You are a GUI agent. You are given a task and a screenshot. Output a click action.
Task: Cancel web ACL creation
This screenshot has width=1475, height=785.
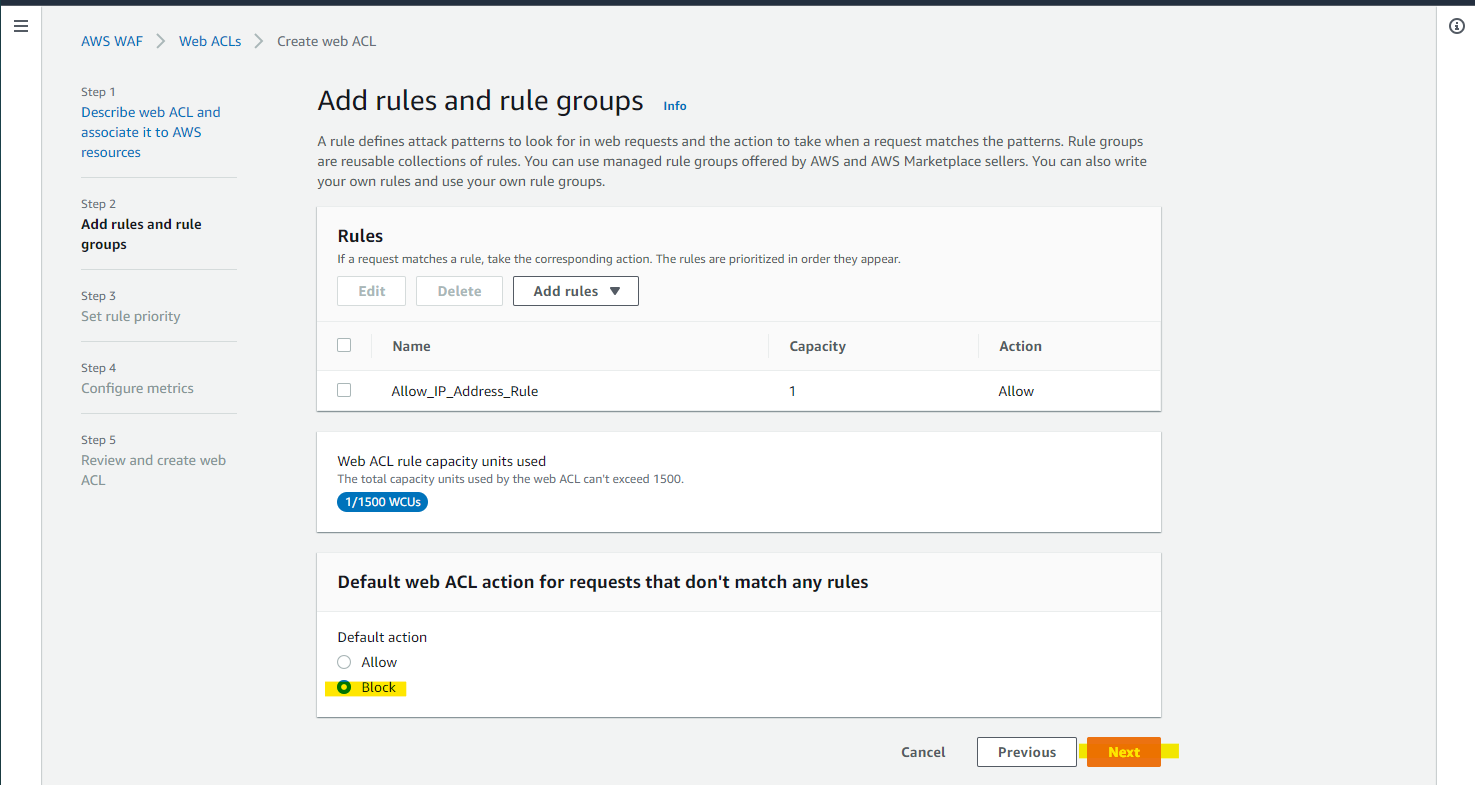click(922, 752)
